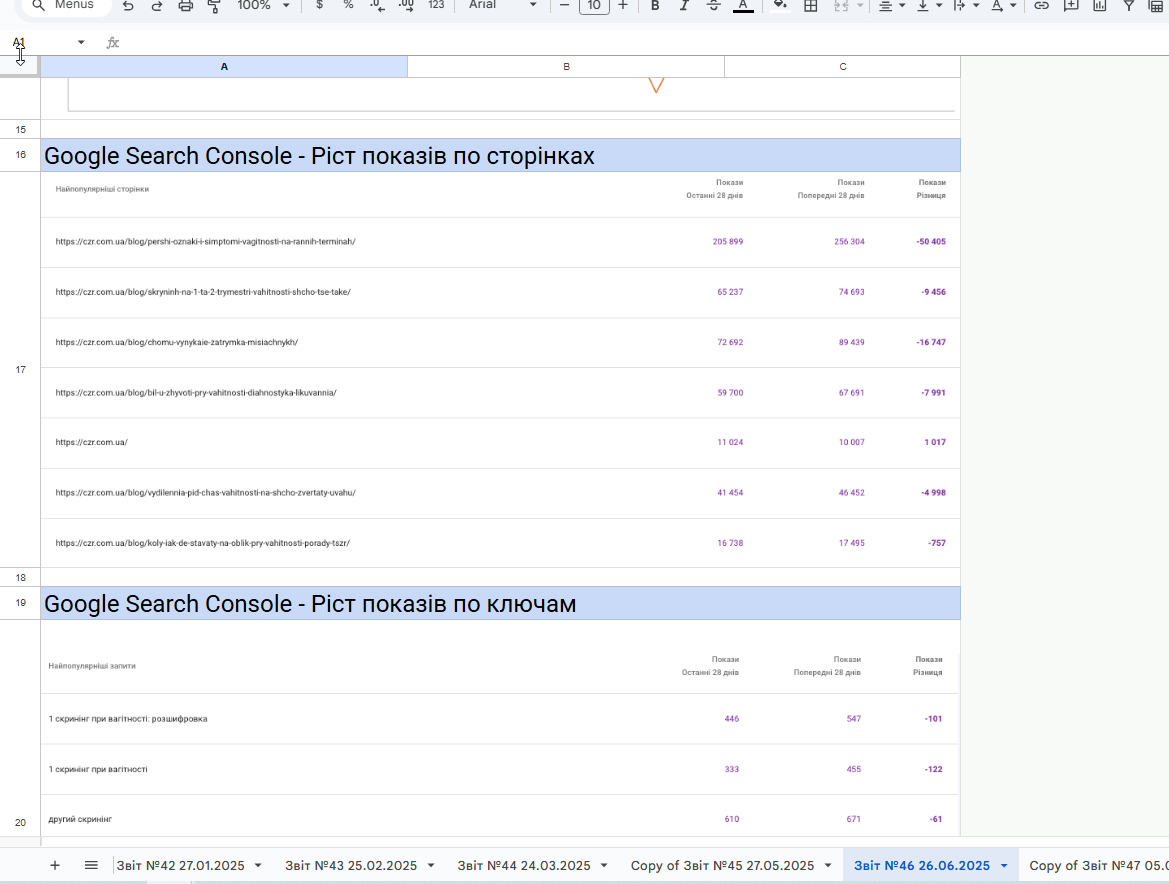The width and height of the screenshot is (1169, 884).
Task: Create a filter
Action: pos(1129,5)
